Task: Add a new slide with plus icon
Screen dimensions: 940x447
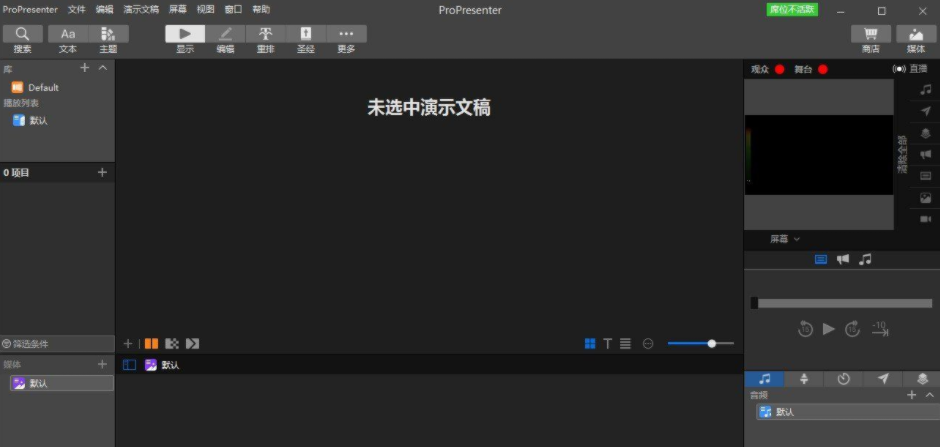Action: click(128, 343)
